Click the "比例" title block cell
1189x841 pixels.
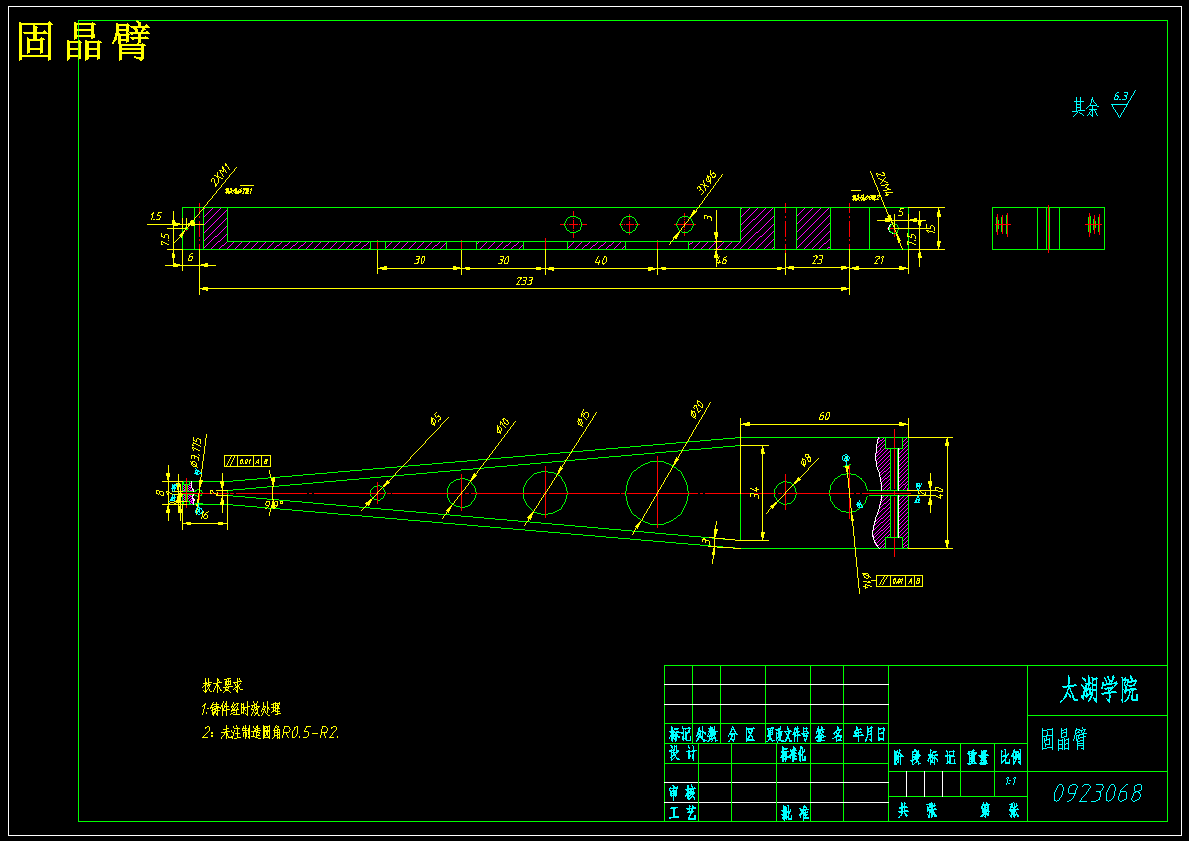[1010, 758]
